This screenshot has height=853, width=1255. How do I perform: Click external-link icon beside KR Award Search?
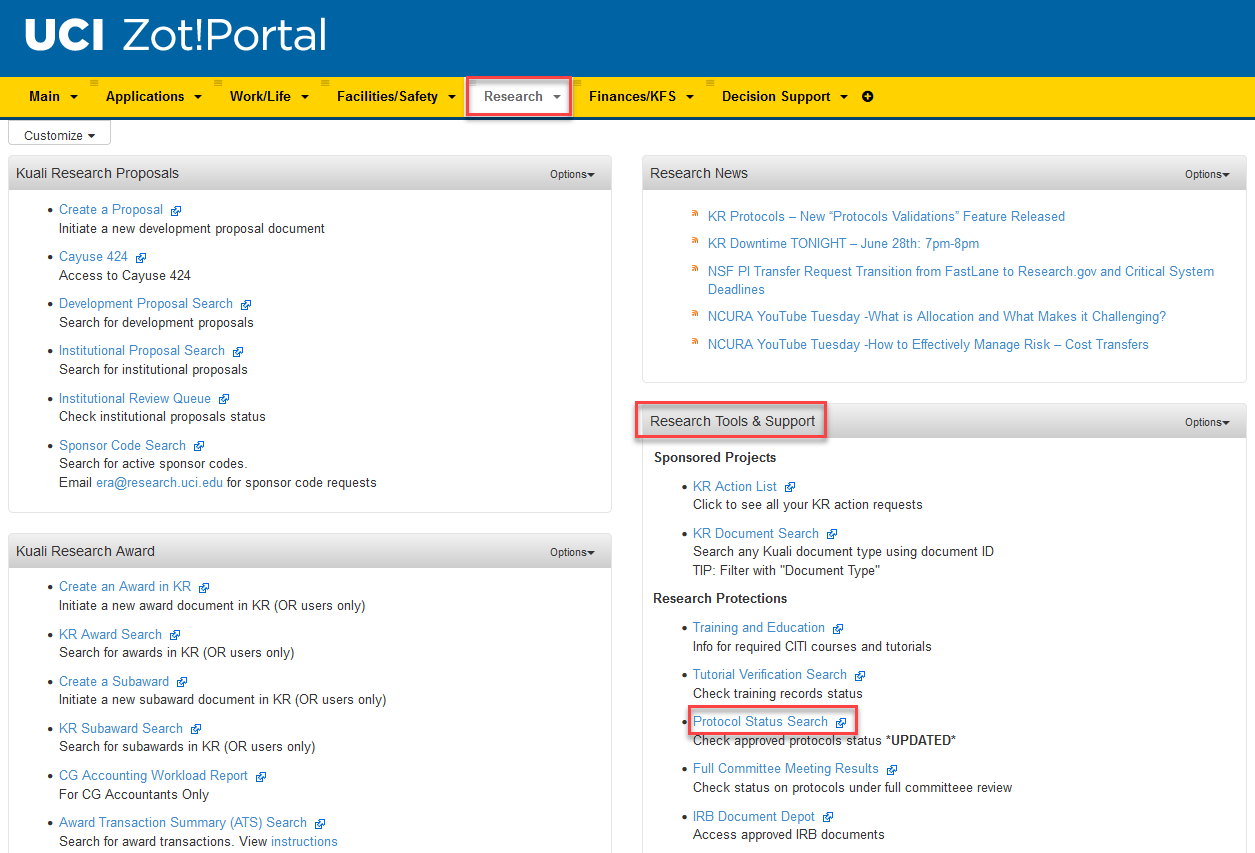point(175,635)
